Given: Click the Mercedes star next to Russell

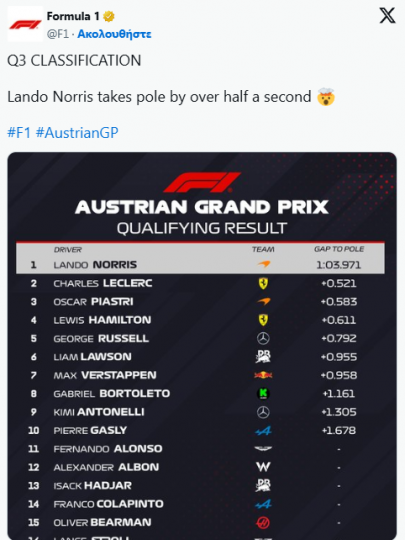Looking at the screenshot, I should pos(263,339).
